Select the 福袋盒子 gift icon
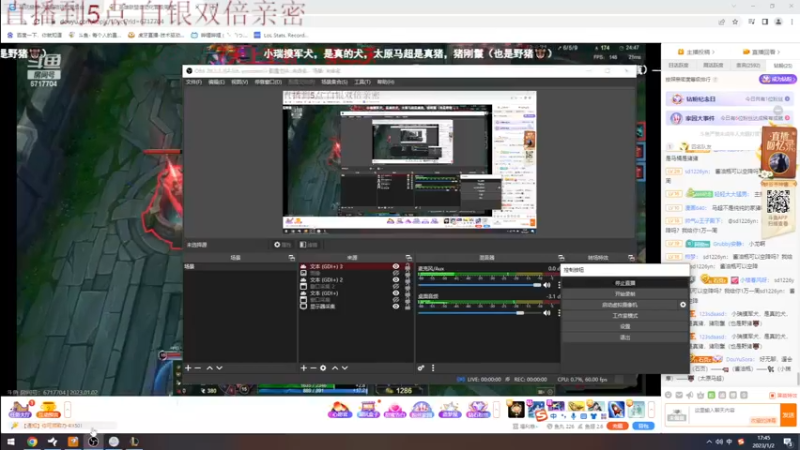Image resolution: width=800 pixels, height=450 pixels. [x=368, y=409]
